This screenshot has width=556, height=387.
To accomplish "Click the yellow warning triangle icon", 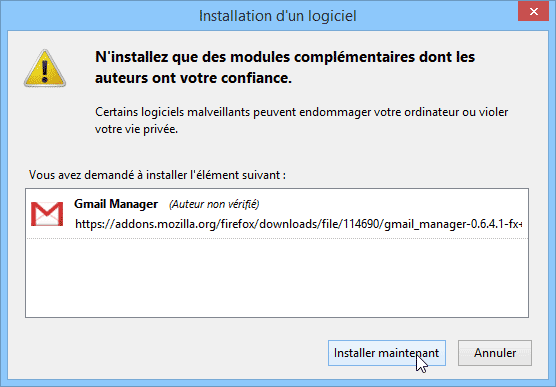I will [45, 68].
